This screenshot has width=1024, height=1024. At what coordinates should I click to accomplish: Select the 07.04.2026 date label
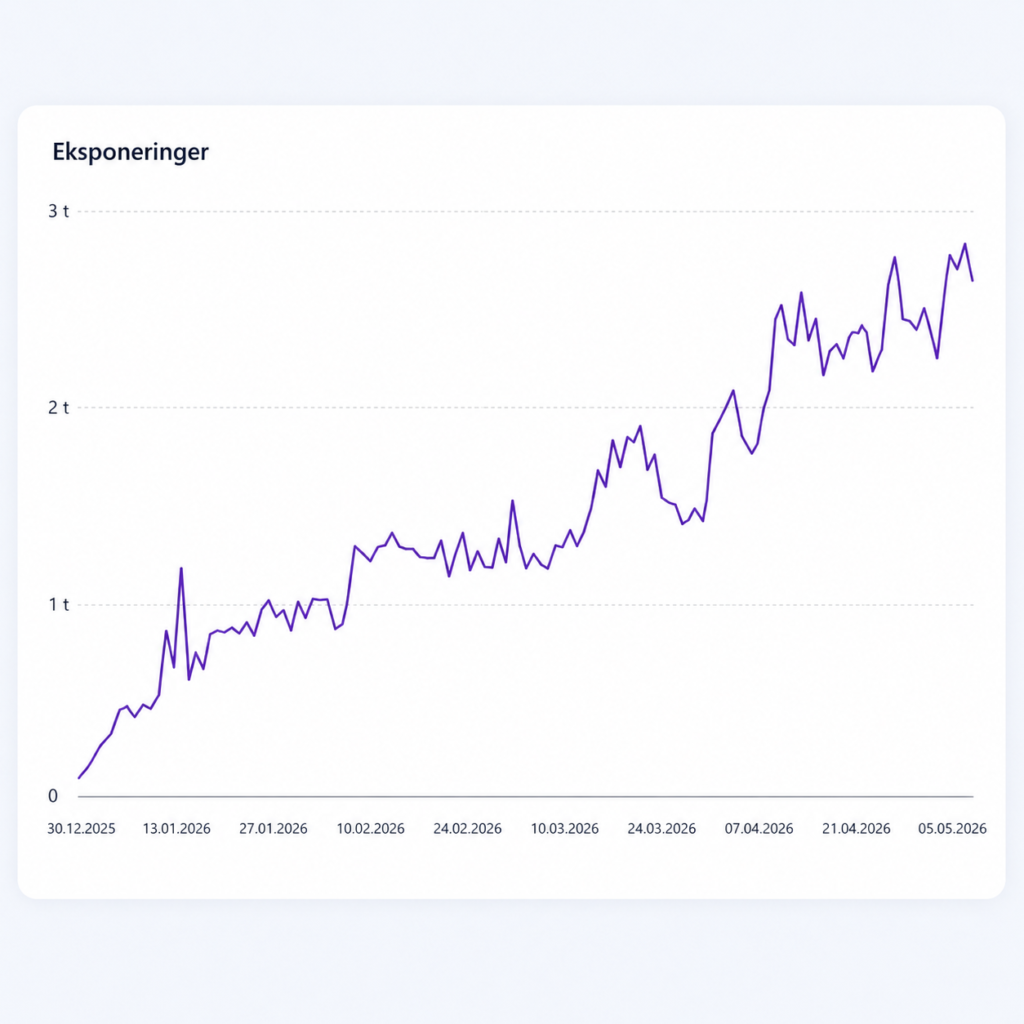[x=759, y=829]
